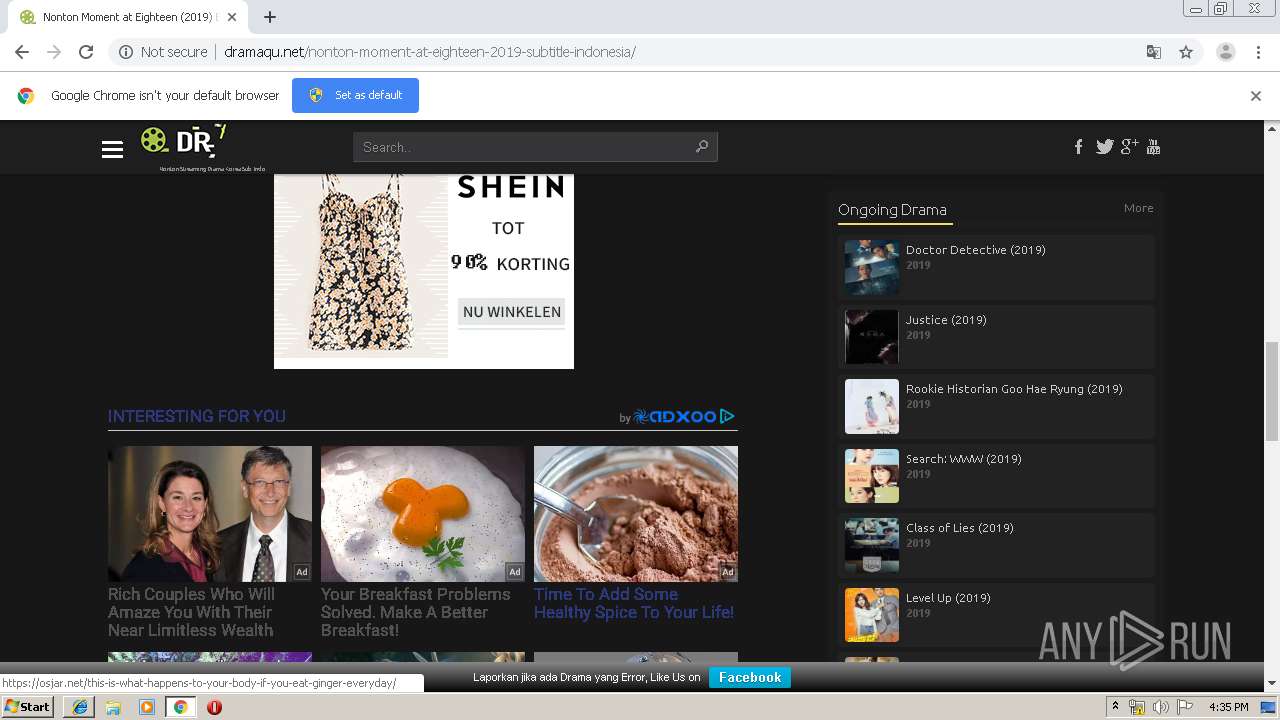Open the Chrome profile avatar
This screenshot has width=1280, height=720.
tap(1226, 52)
